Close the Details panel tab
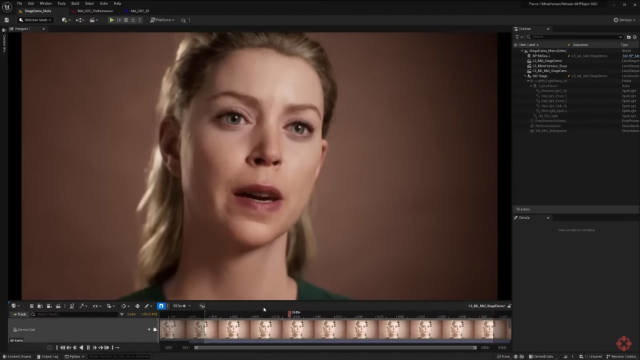Screen dimensions: 640x360 point(548,218)
